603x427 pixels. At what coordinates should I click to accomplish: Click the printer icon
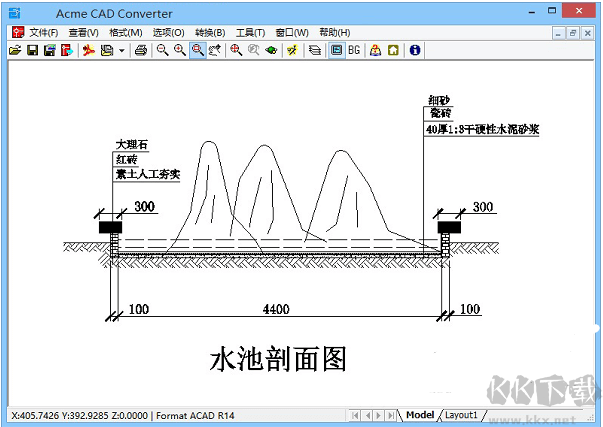[x=141, y=50]
